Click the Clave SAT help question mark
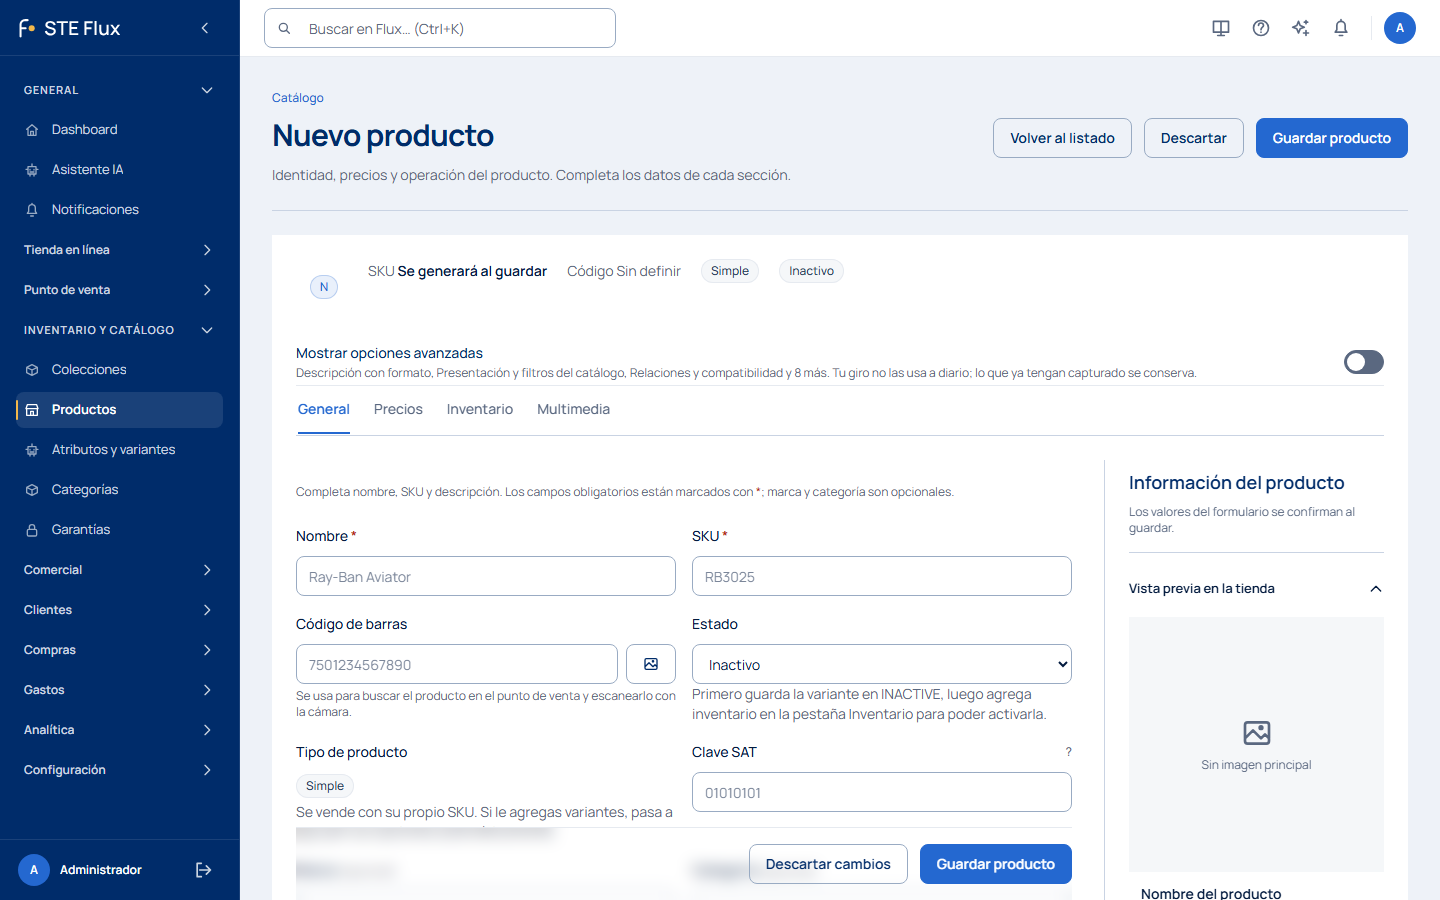This screenshot has height=900, width=1440. (1068, 752)
